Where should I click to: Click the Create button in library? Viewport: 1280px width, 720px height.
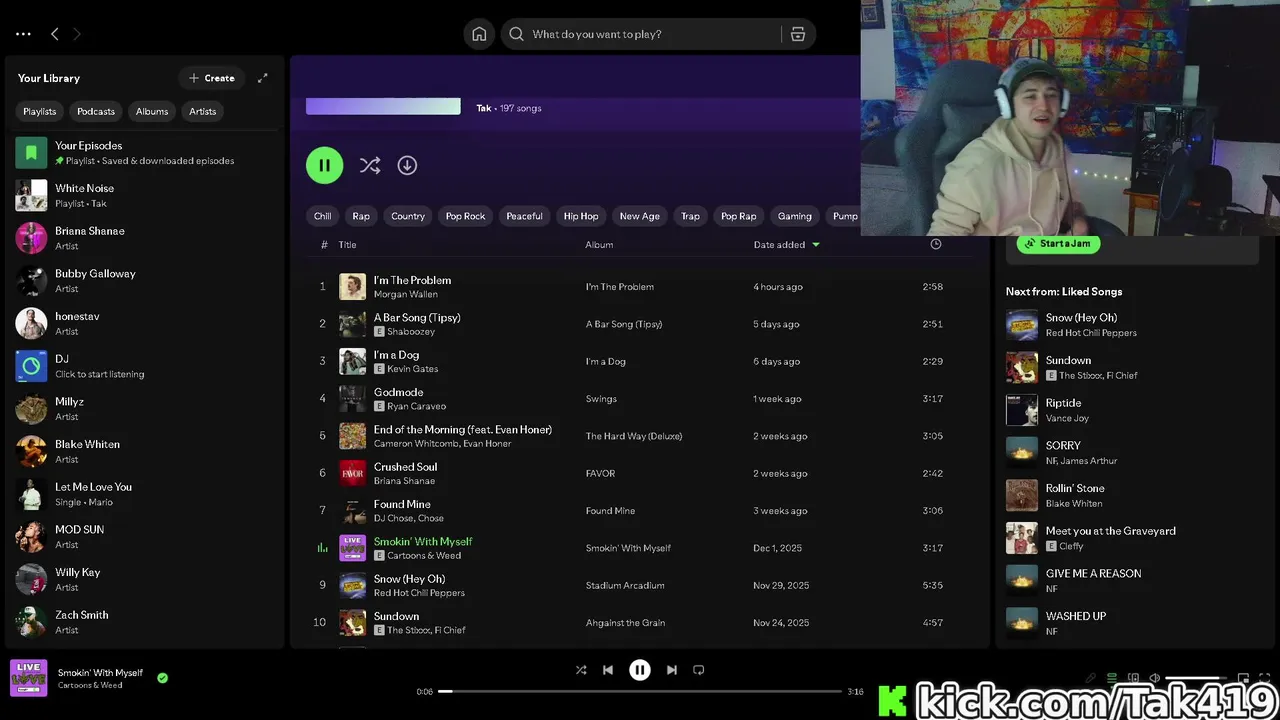(x=212, y=78)
